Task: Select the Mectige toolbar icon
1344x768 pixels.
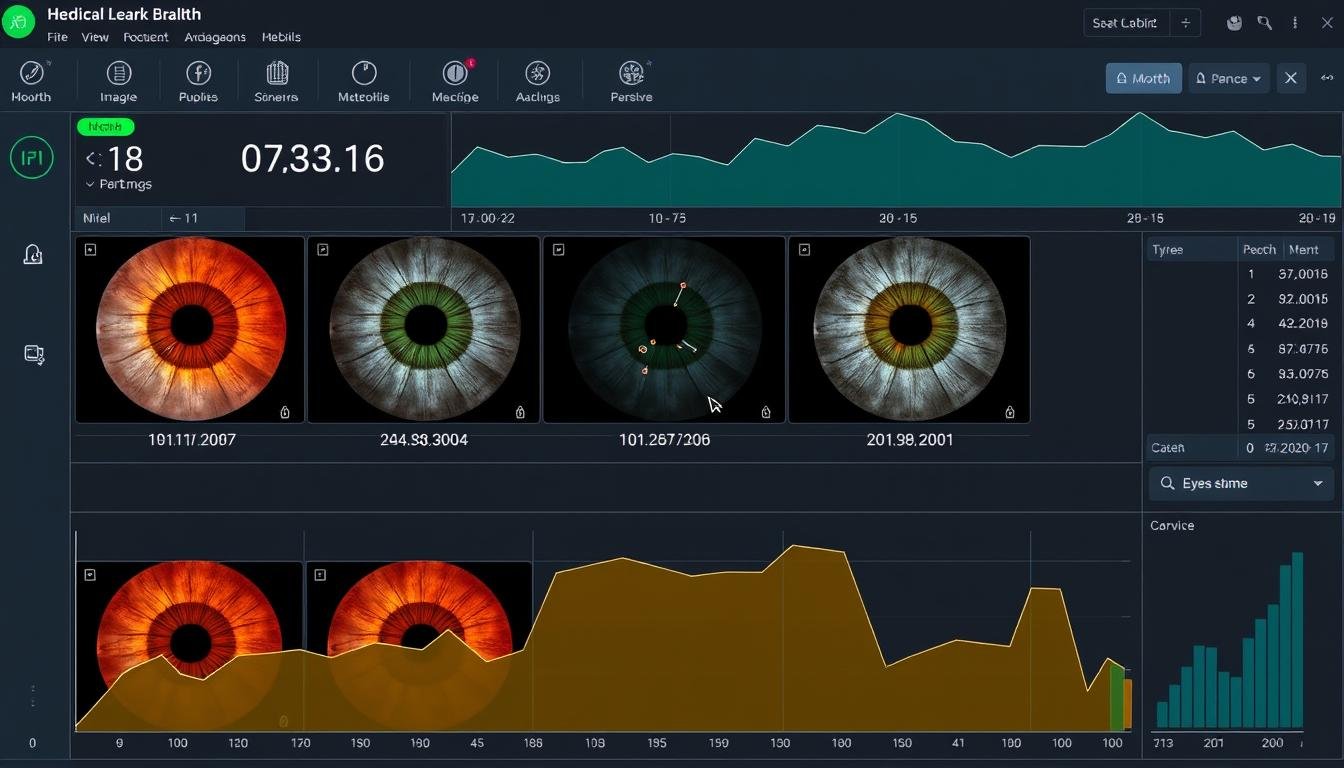Action: 455,82
